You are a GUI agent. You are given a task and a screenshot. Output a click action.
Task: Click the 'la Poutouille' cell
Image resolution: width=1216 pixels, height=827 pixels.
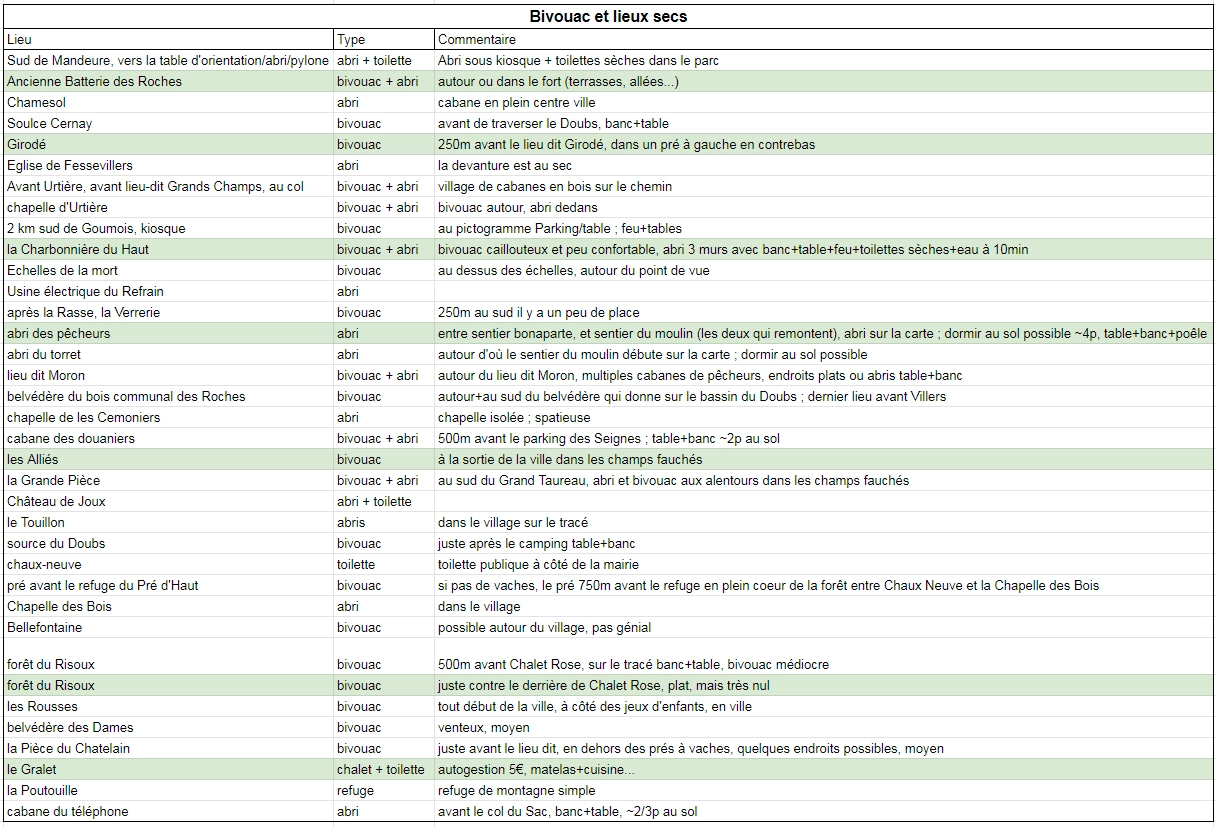169,791
